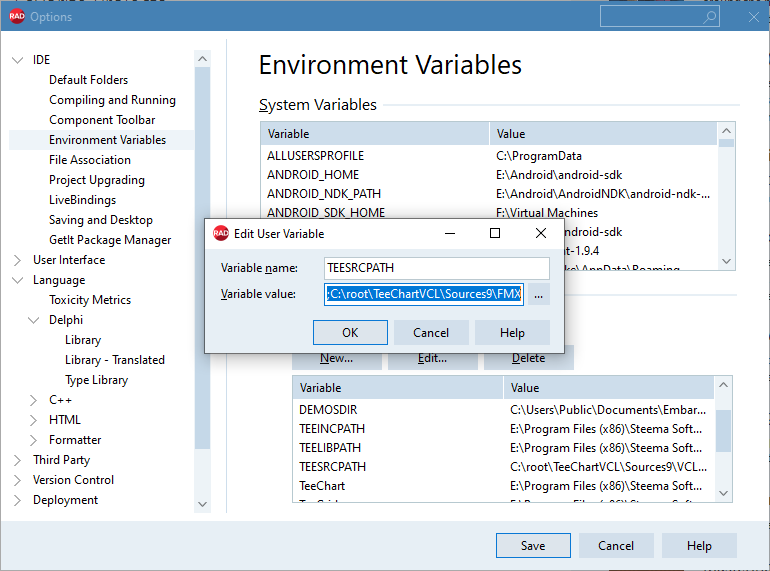
Task: Click the Variable name input field
Action: 437,268
